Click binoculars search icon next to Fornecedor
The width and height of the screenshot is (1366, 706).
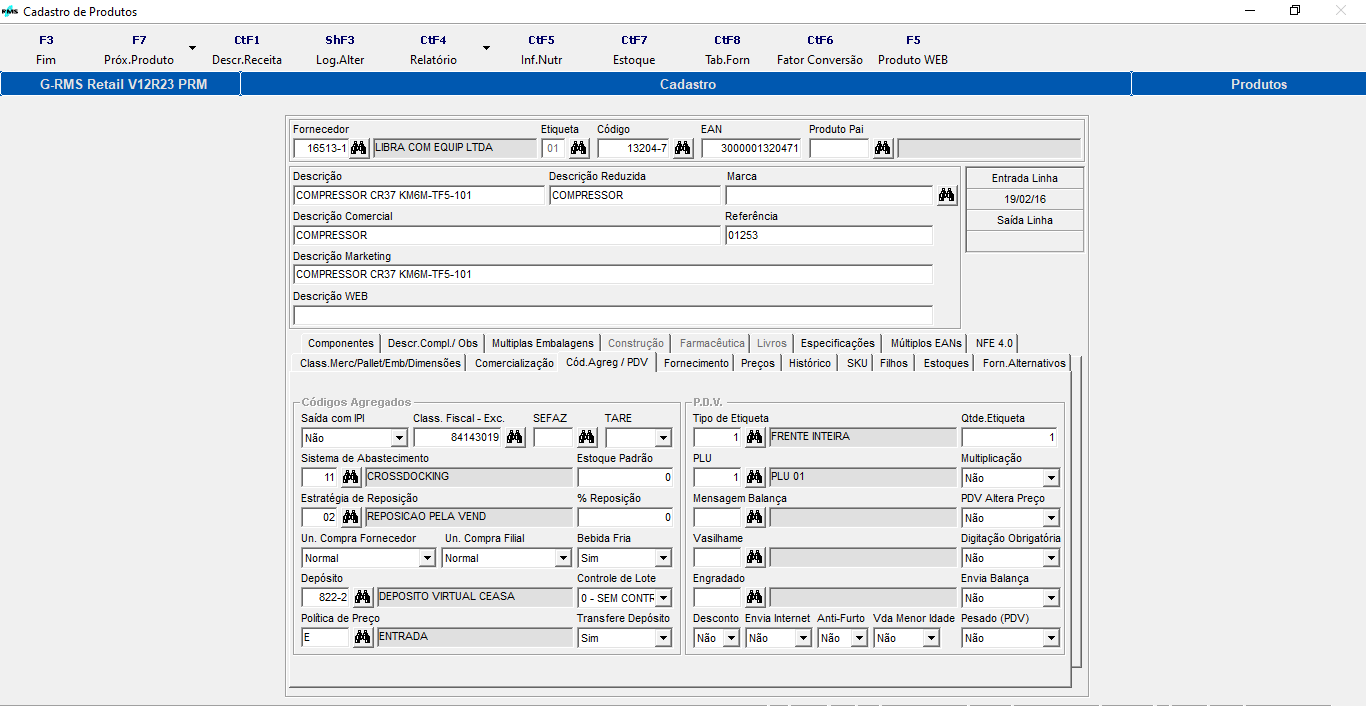[x=359, y=148]
